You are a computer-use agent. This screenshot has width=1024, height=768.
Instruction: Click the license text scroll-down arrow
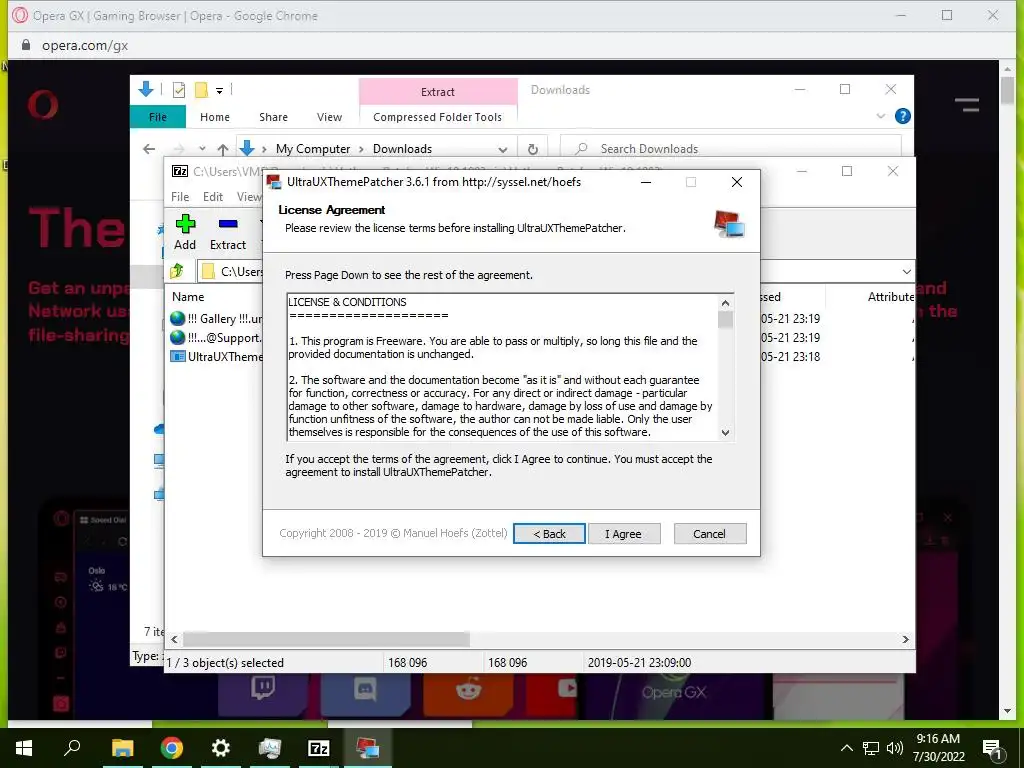click(725, 432)
